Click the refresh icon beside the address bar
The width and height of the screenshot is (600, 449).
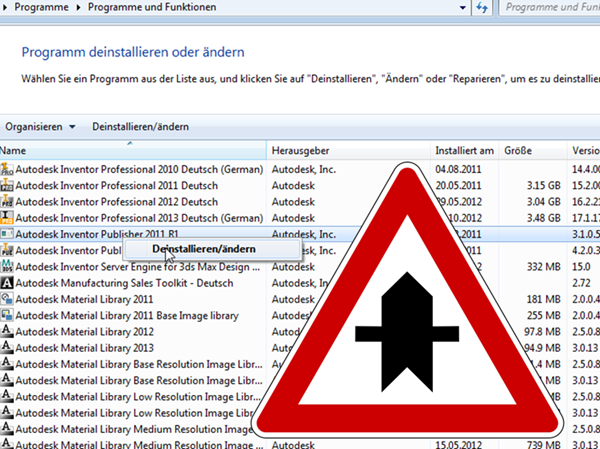point(482,7)
